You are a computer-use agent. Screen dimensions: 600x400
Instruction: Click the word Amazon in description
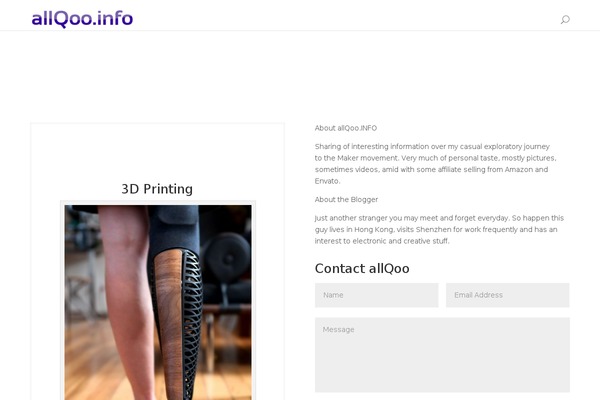[517, 169]
